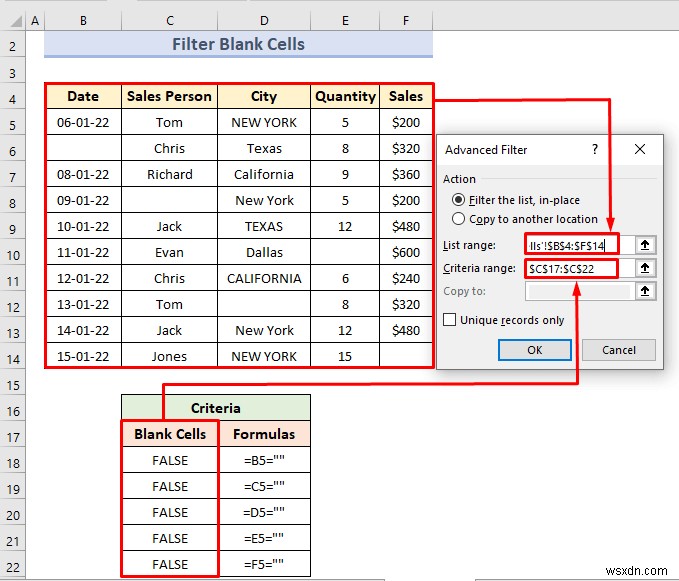This screenshot has height=581, width=679.
Task: Select column B header
Action: pos(83,21)
